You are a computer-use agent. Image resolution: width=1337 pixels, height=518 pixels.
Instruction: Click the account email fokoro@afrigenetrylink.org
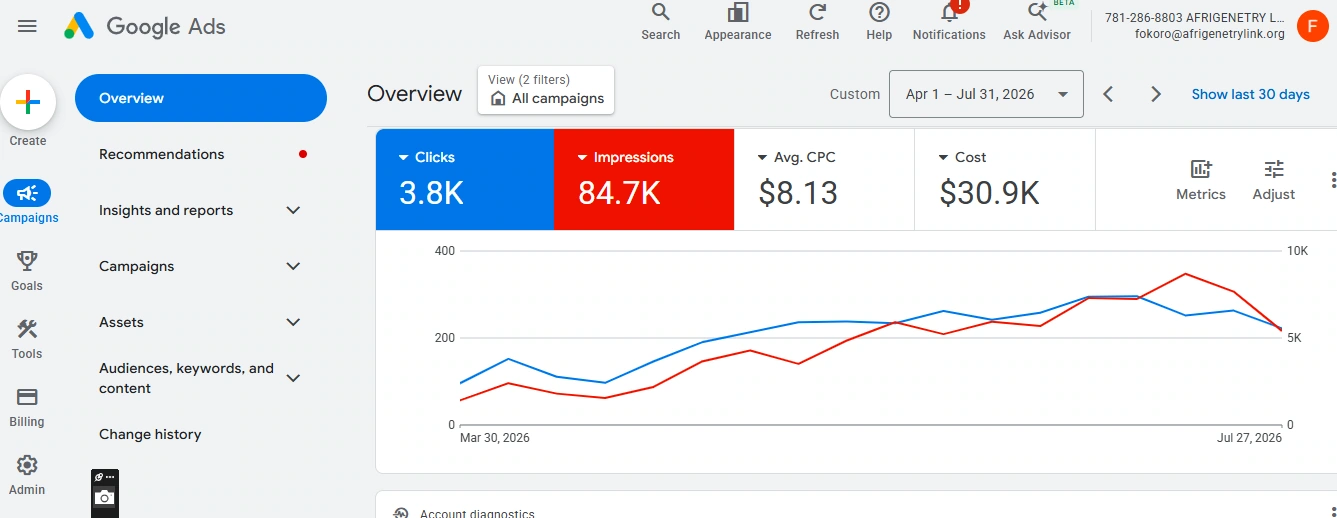[x=1210, y=34]
